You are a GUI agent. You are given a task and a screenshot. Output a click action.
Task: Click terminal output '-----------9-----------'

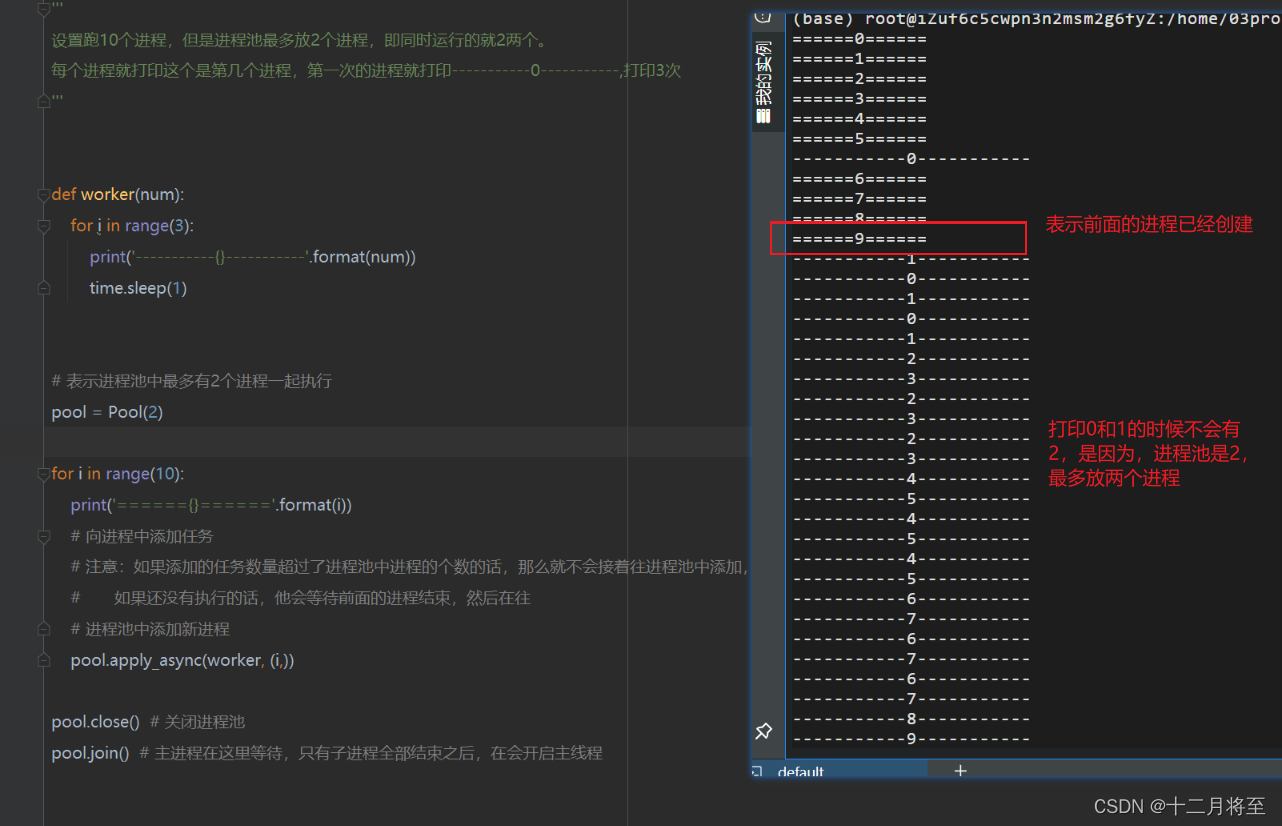point(911,739)
